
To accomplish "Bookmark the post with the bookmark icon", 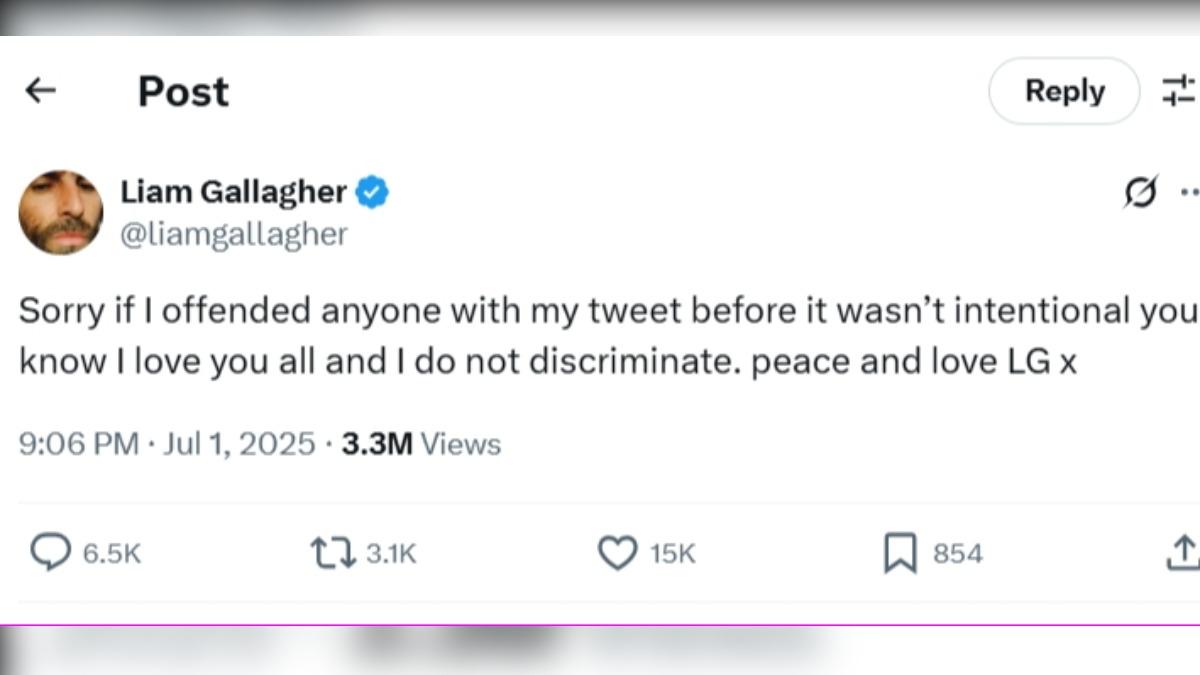I will (x=900, y=553).
